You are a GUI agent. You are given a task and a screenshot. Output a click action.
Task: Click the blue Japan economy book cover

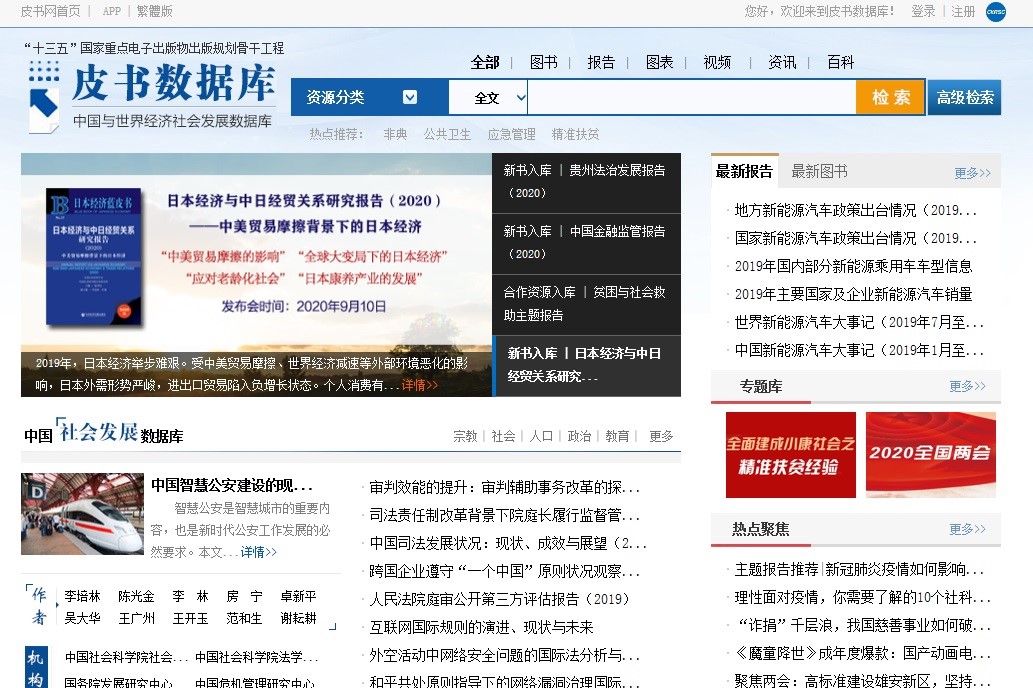pos(94,256)
